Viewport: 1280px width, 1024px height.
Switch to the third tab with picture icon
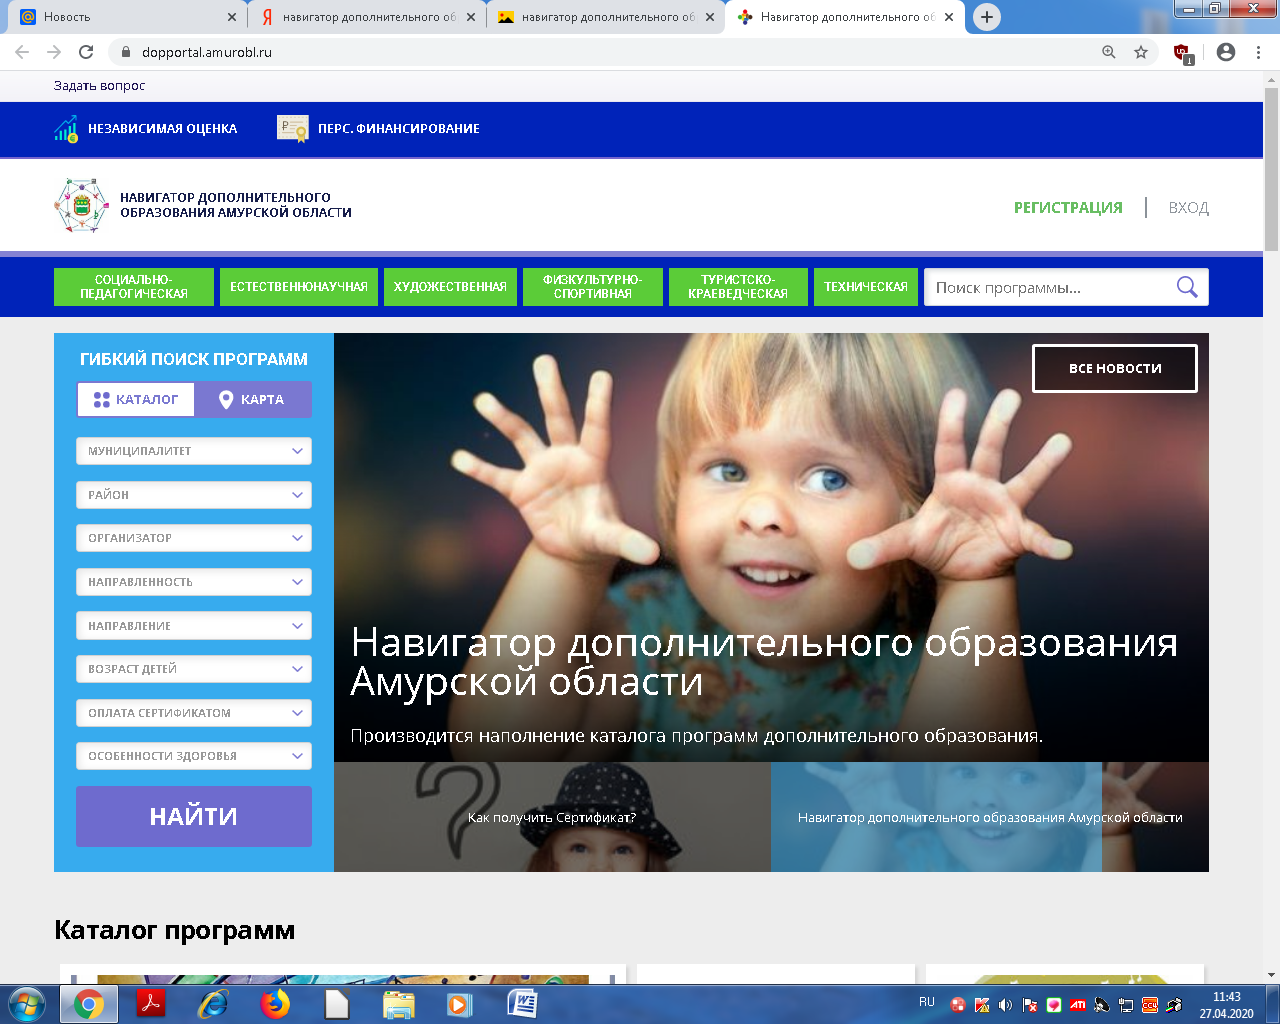606,17
